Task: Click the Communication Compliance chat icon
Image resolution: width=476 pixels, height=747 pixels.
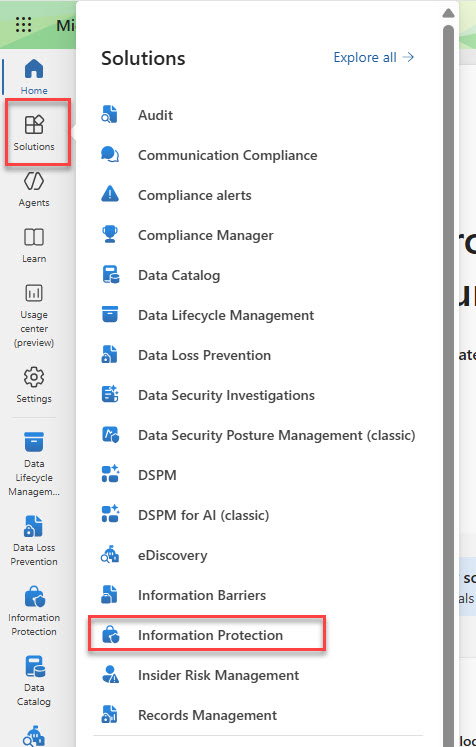Action: (110, 155)
